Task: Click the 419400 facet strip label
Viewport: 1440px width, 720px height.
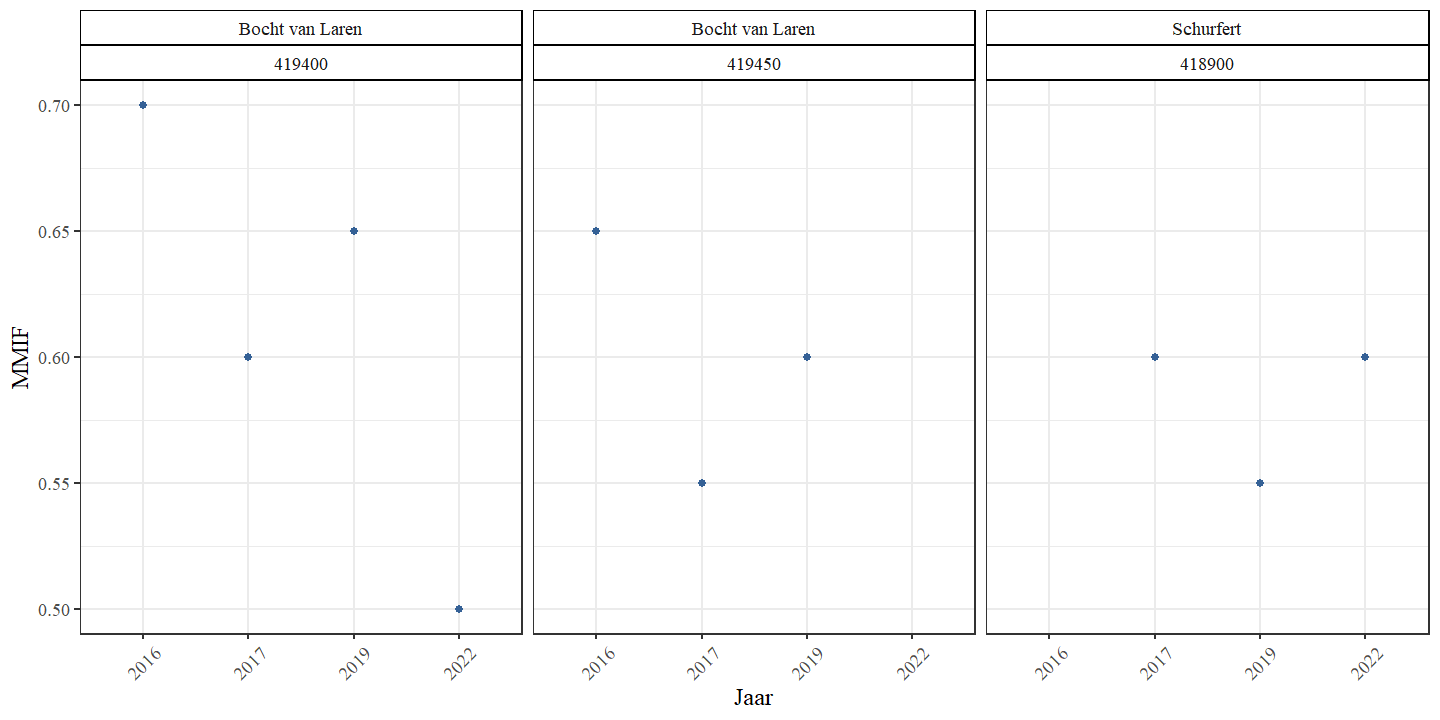Action: 300,64
